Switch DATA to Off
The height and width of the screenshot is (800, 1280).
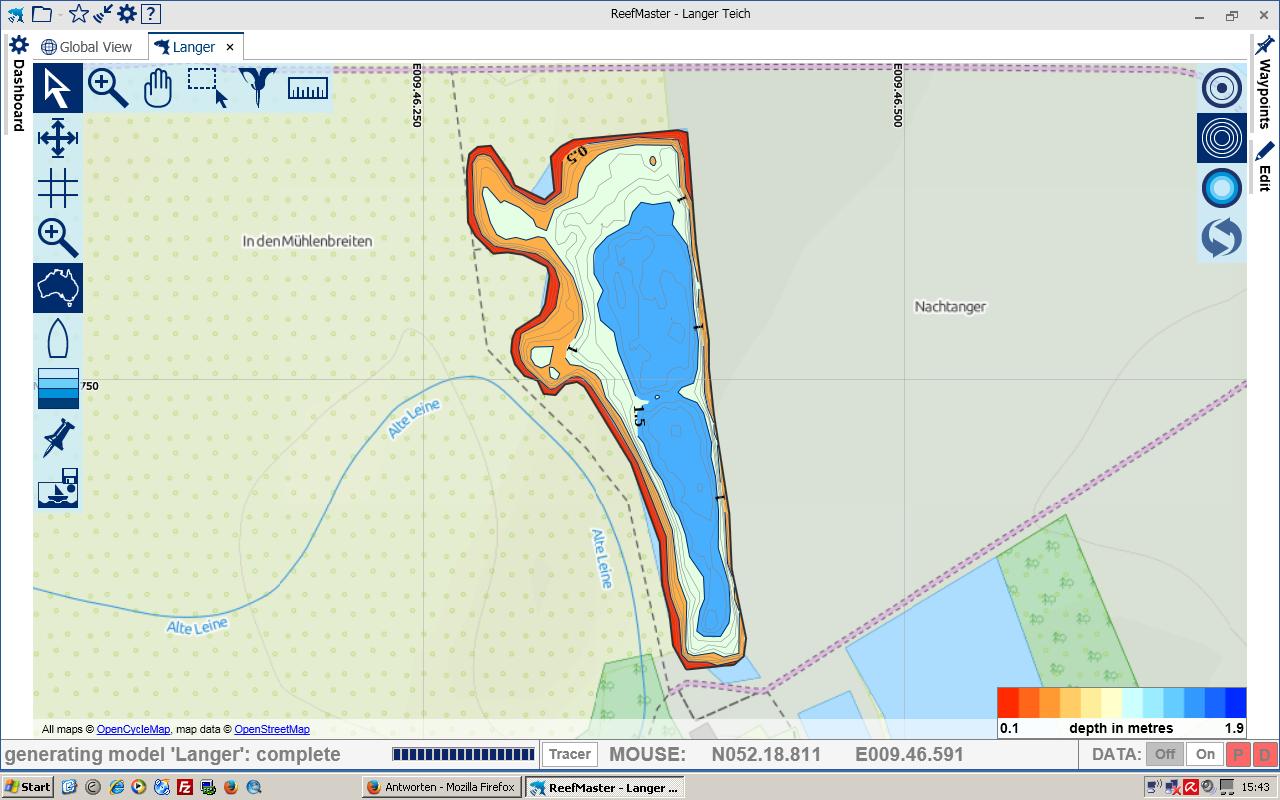point(1165,754)
